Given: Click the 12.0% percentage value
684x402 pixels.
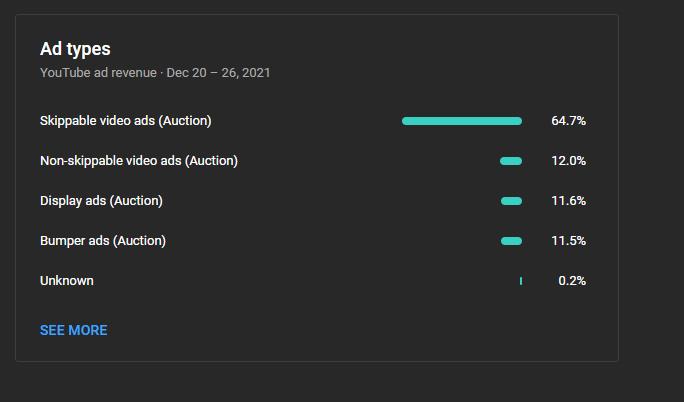Looking at the screenshot, I should click(x=568, y=161).
